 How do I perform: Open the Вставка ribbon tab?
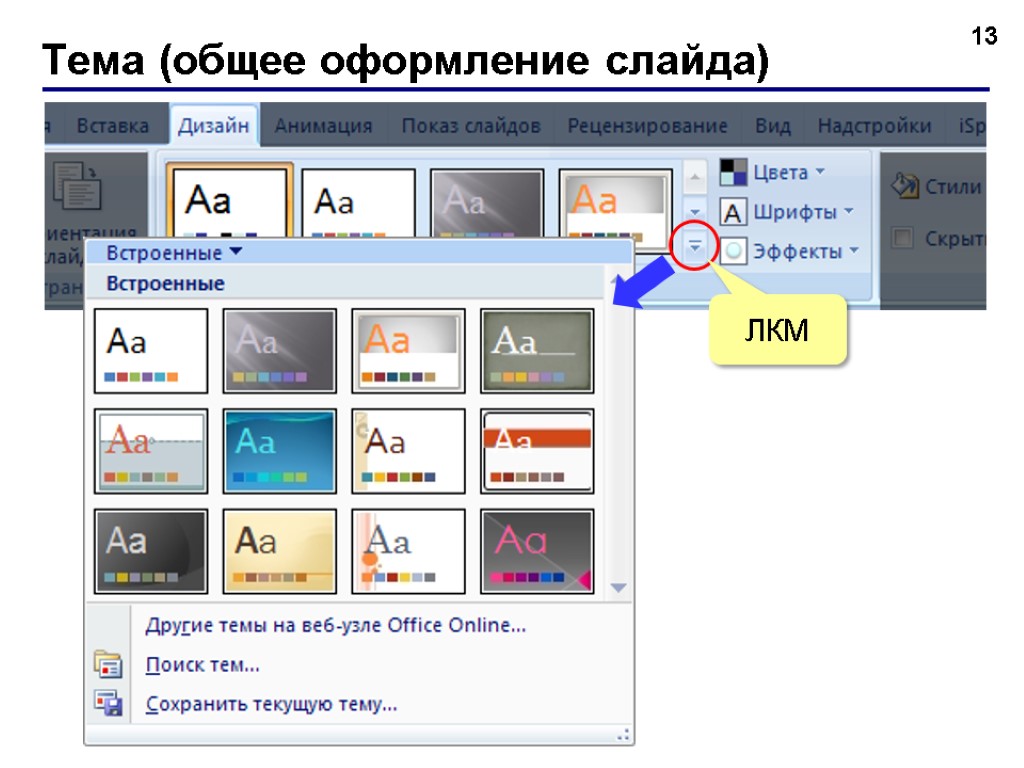tap(112, 125)
